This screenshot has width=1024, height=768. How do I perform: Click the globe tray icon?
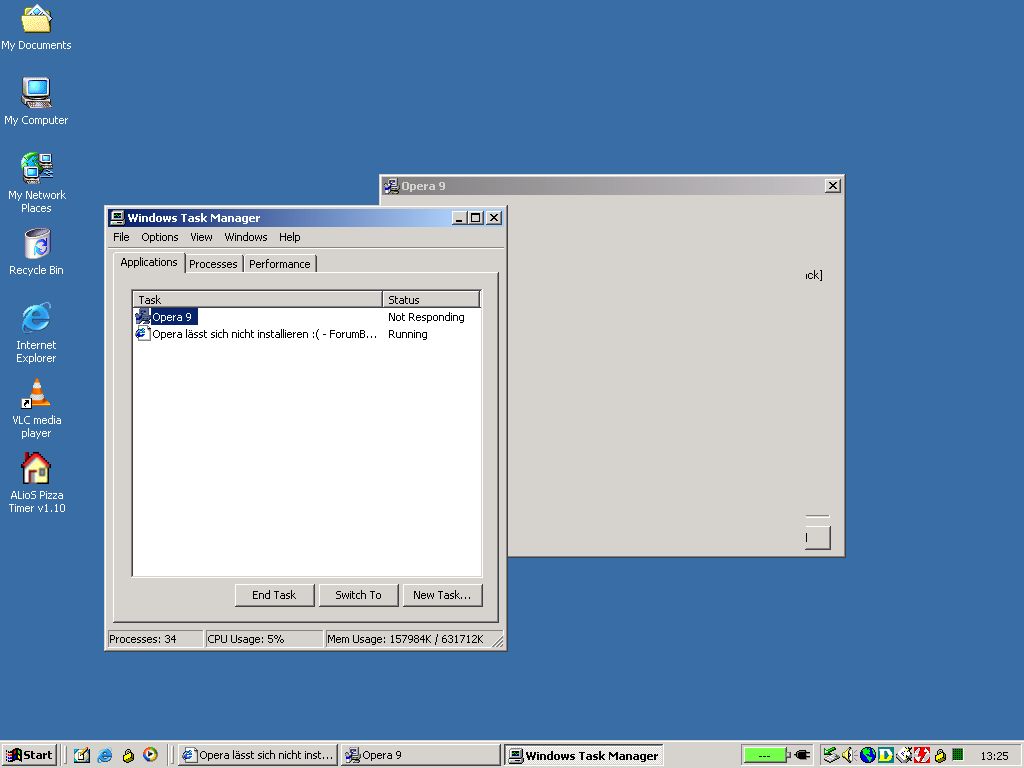coord(867,755)
